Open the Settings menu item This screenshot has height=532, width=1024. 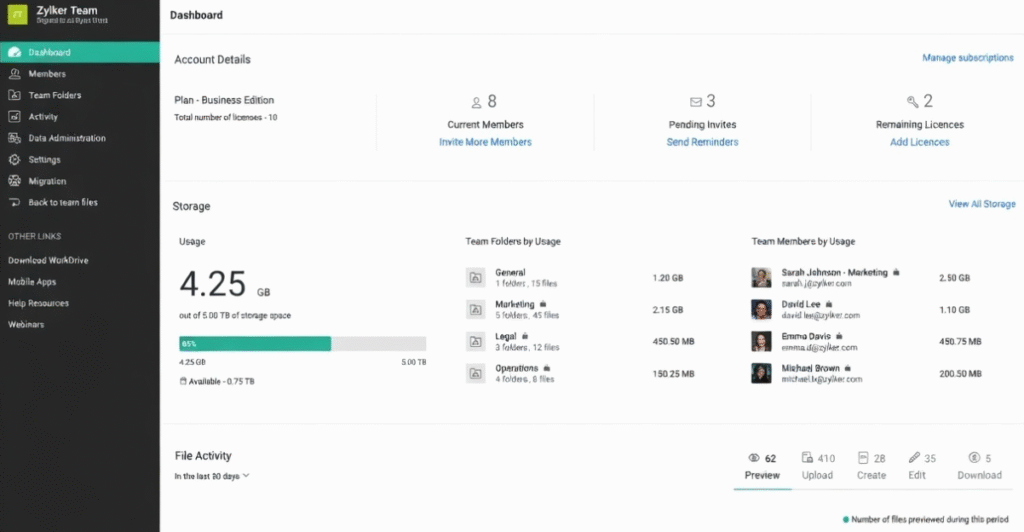pos(80,159)
